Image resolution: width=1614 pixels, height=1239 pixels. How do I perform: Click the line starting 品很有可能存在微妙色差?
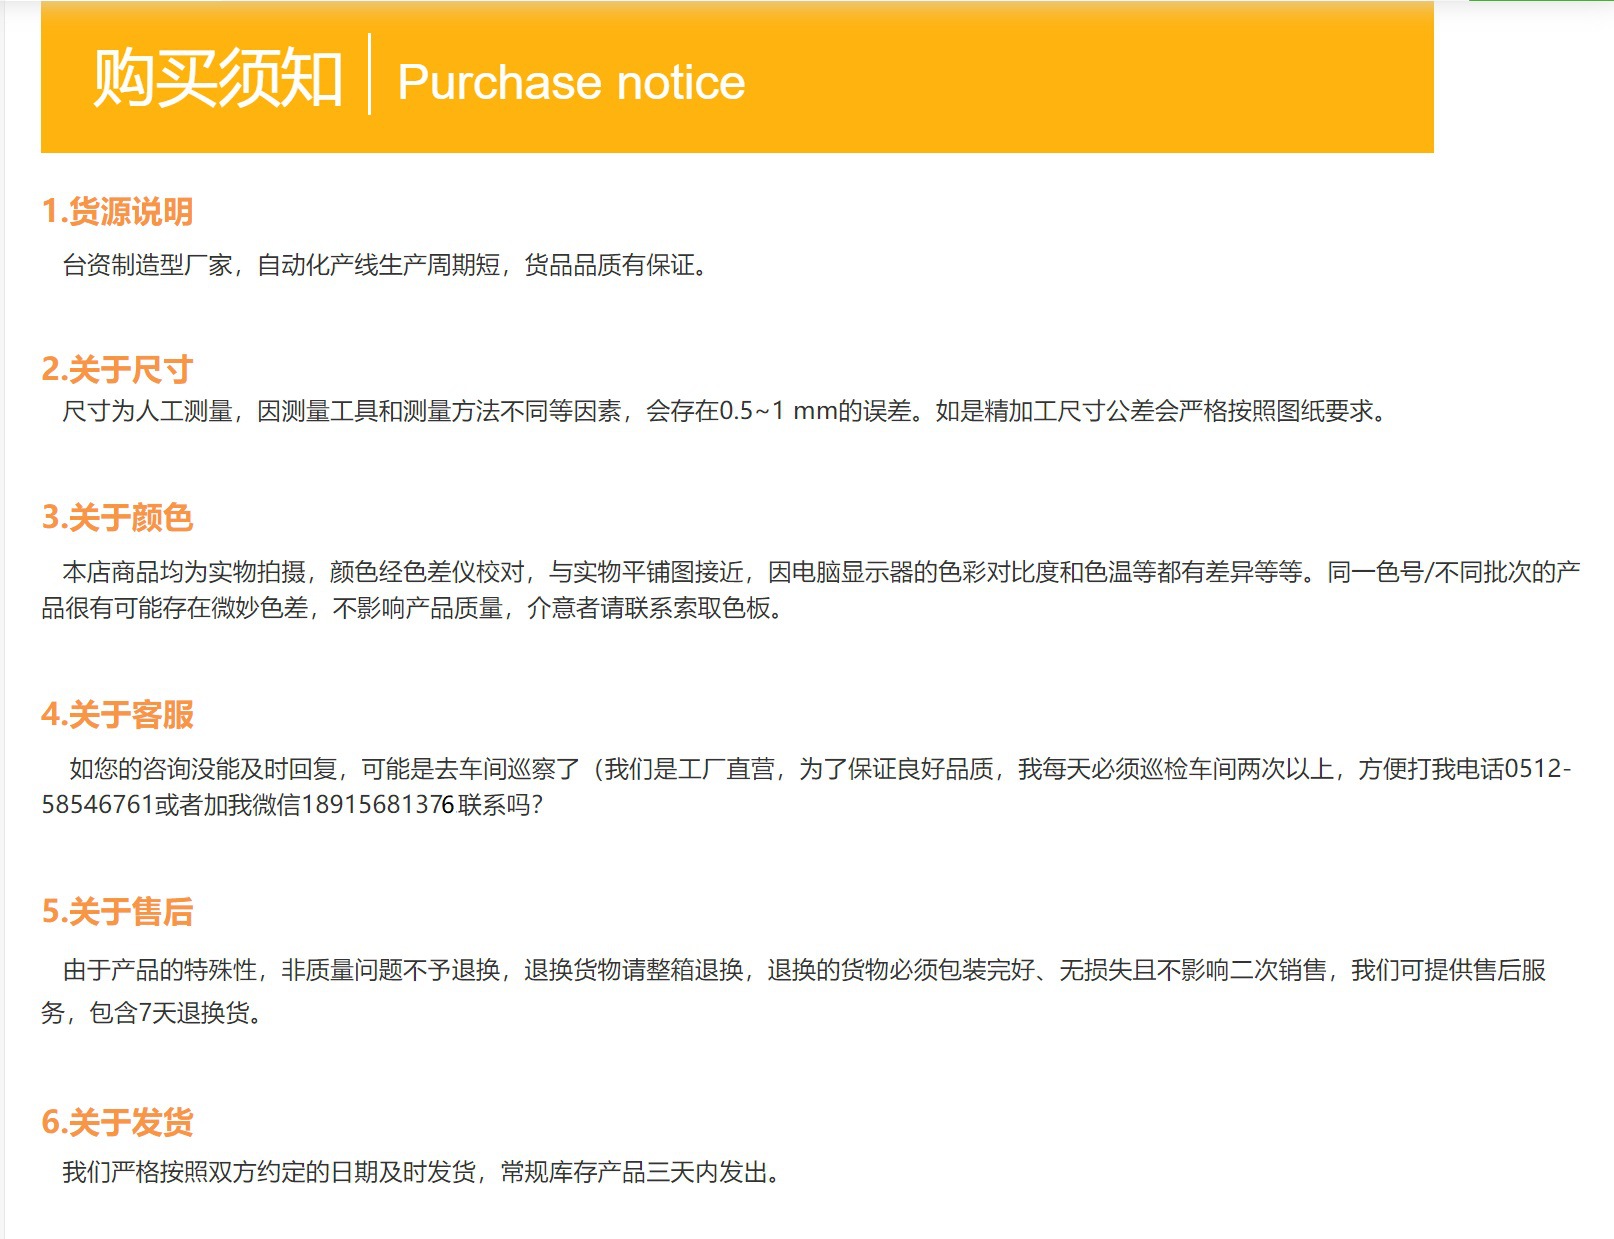(412, 608)
